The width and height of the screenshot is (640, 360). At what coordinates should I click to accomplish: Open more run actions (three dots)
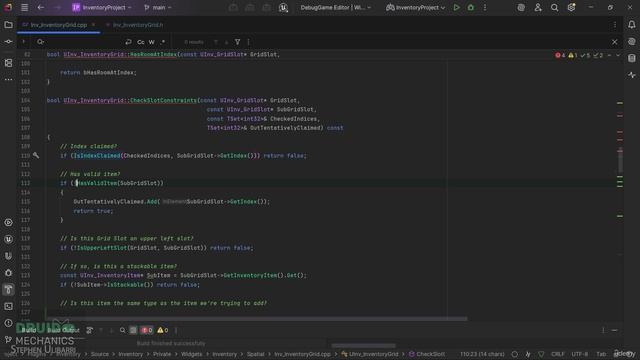point(485,7)
